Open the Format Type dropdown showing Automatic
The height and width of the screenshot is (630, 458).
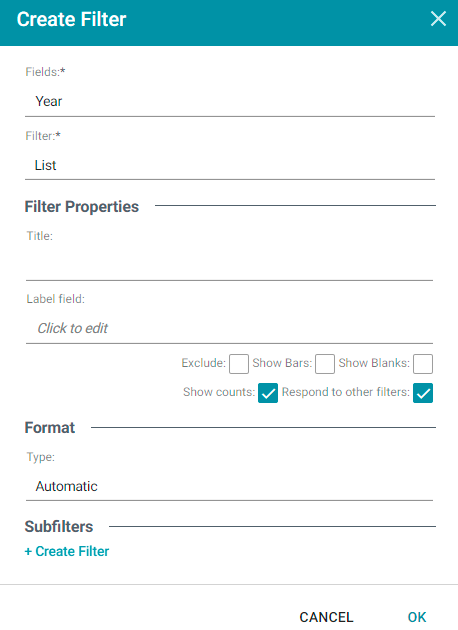coord(229,486)
